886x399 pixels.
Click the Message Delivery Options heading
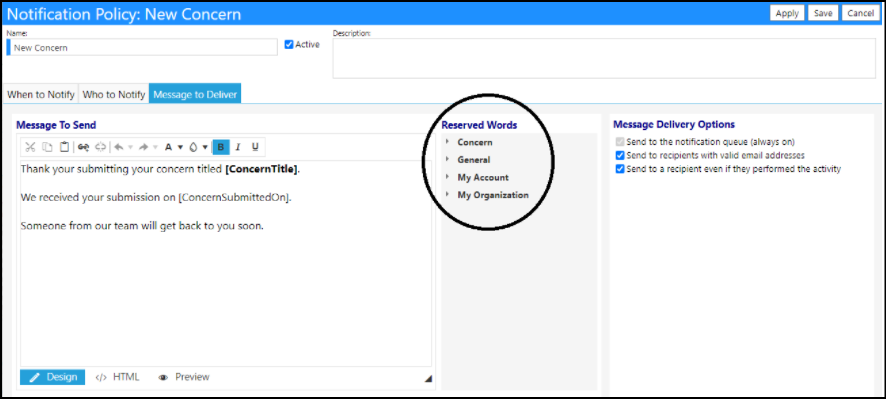[674, 124]
